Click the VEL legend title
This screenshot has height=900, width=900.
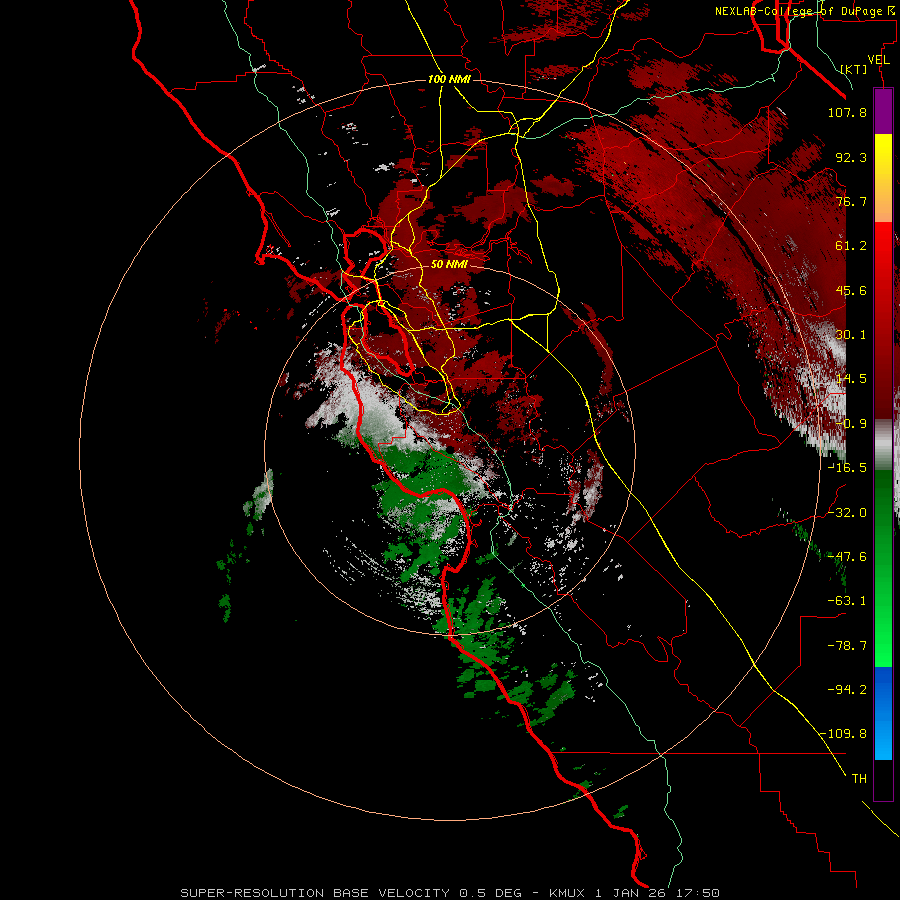(878, 60)
